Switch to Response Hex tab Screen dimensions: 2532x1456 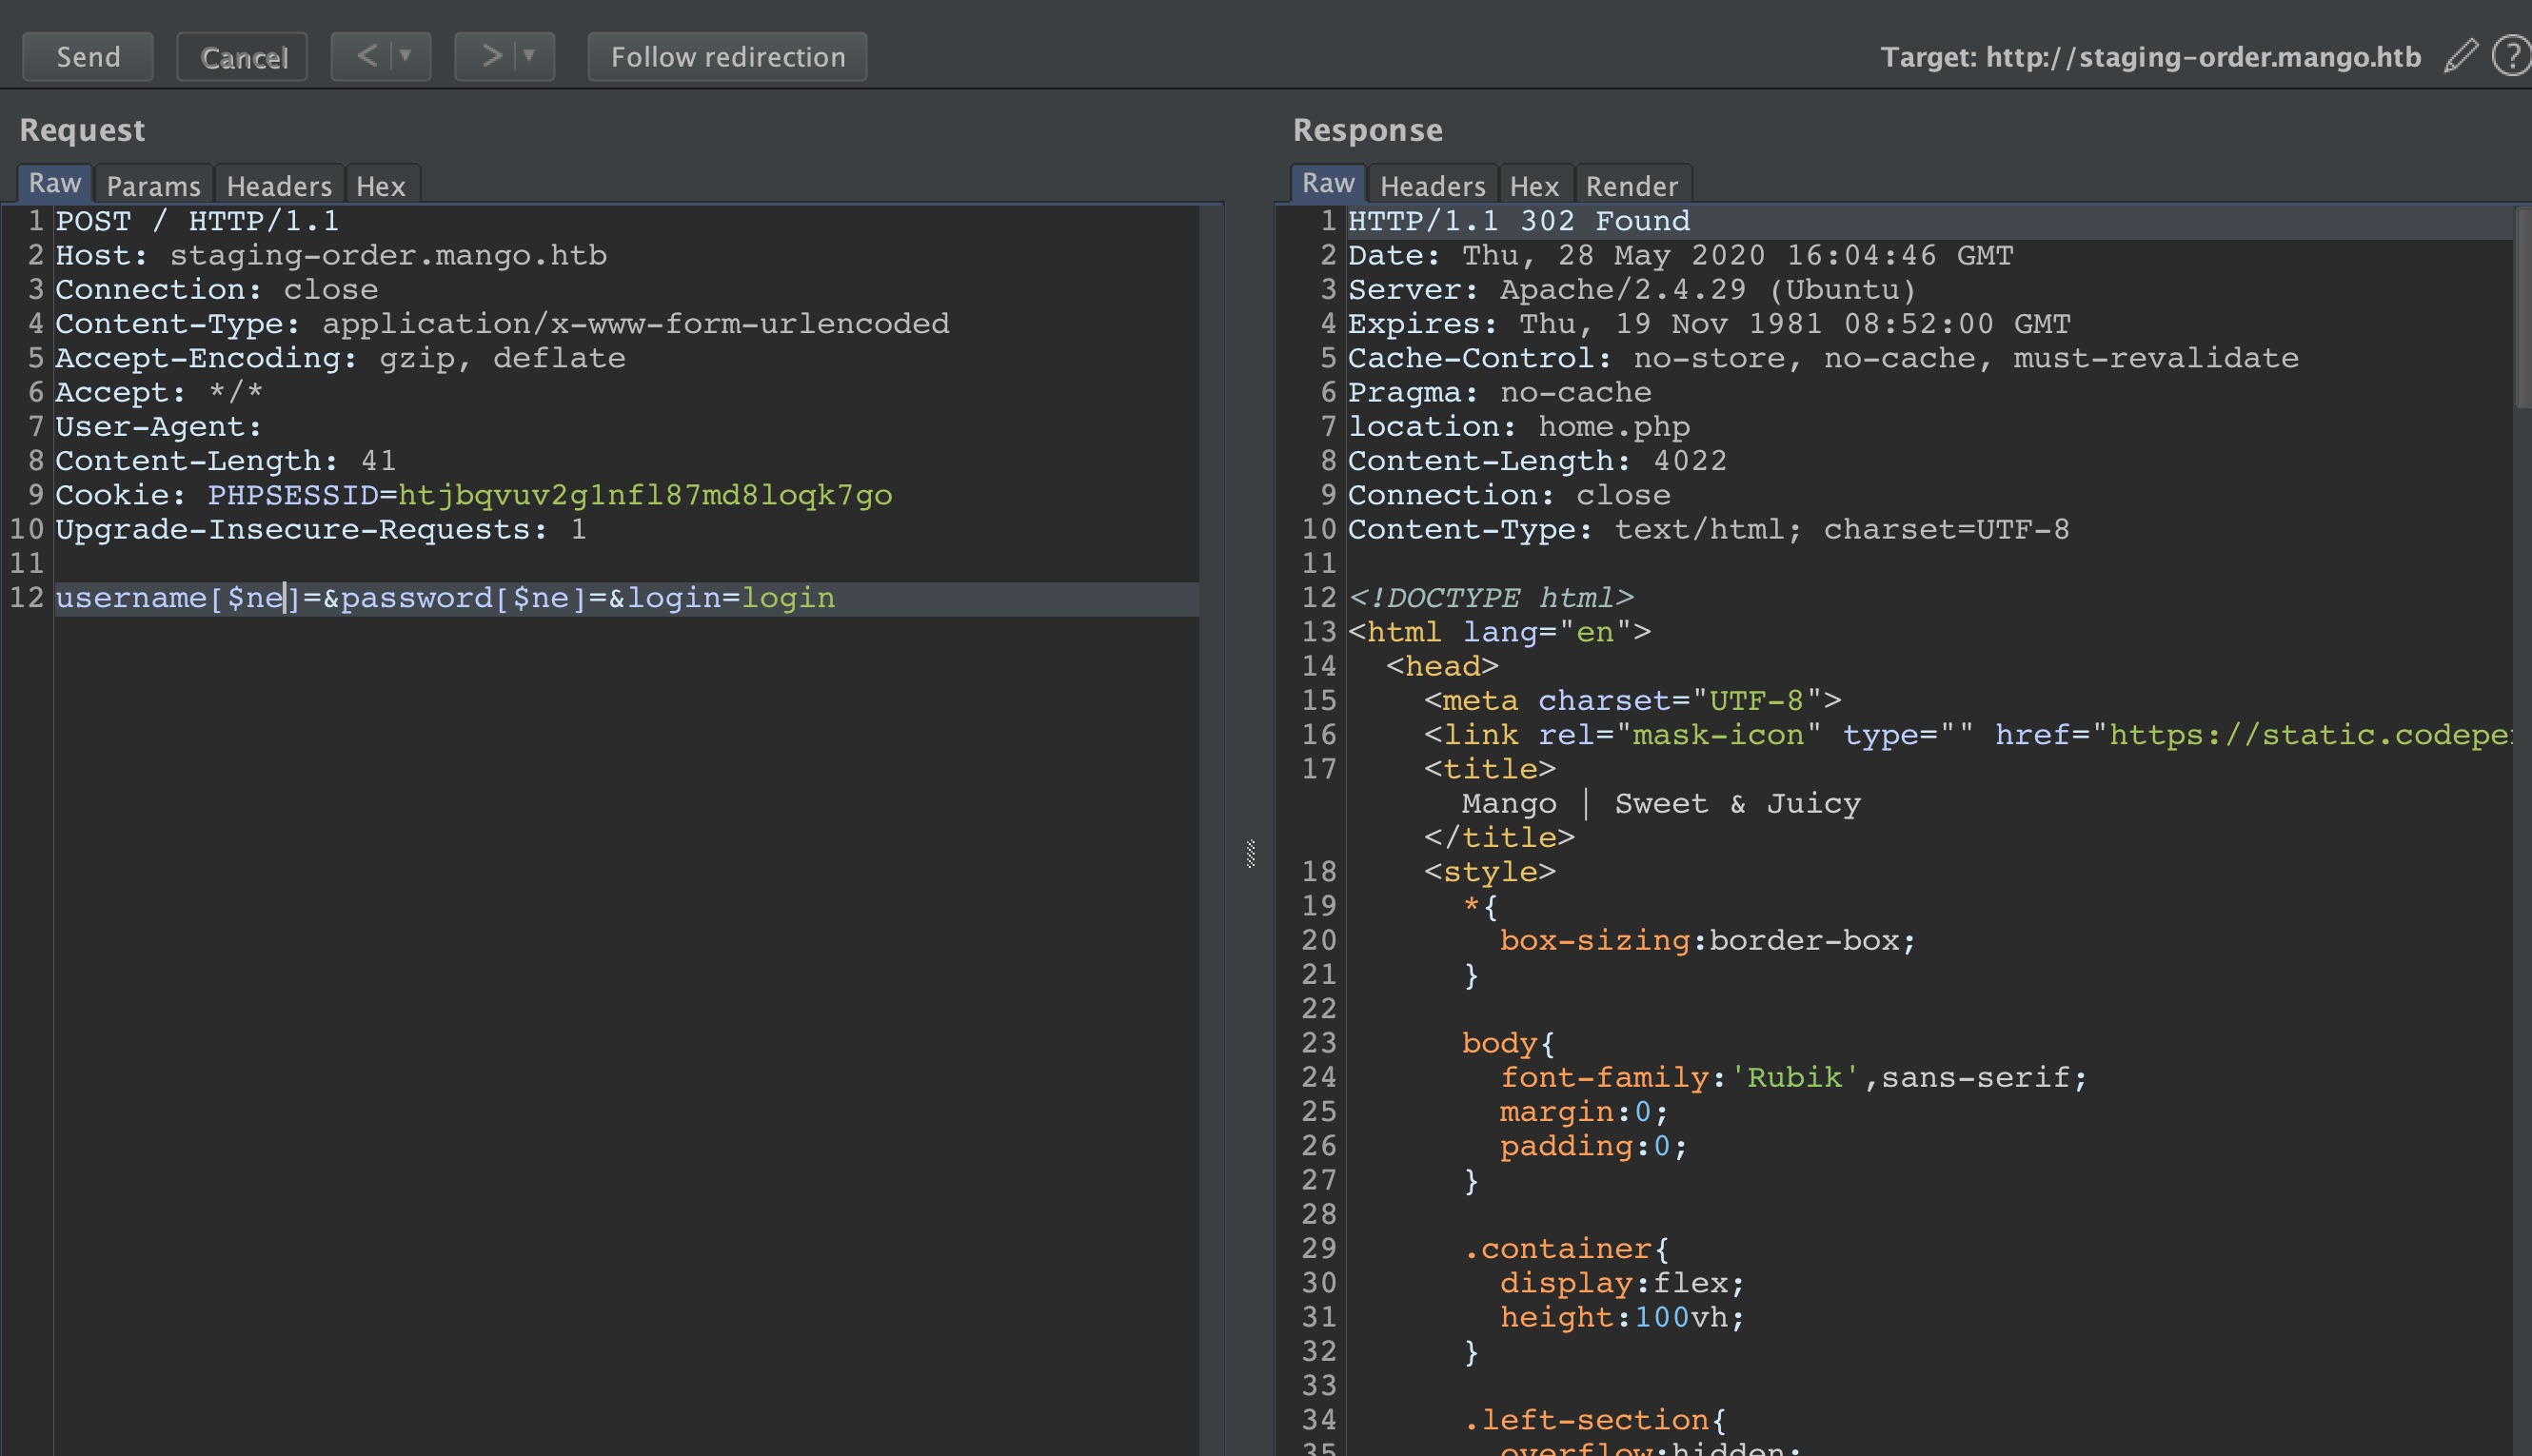(x=1535, y=186)
